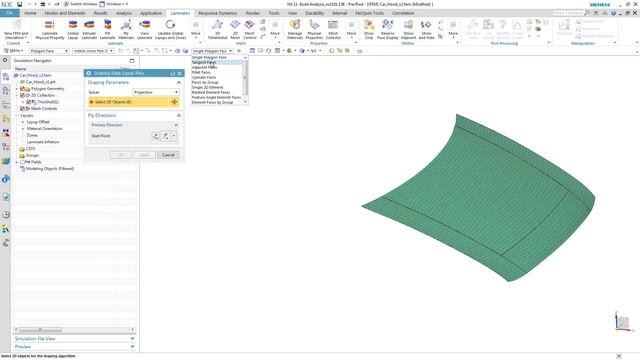Switch to Nodes and Elements tab
Screen dimensions: 640x360
pos(65,13)
